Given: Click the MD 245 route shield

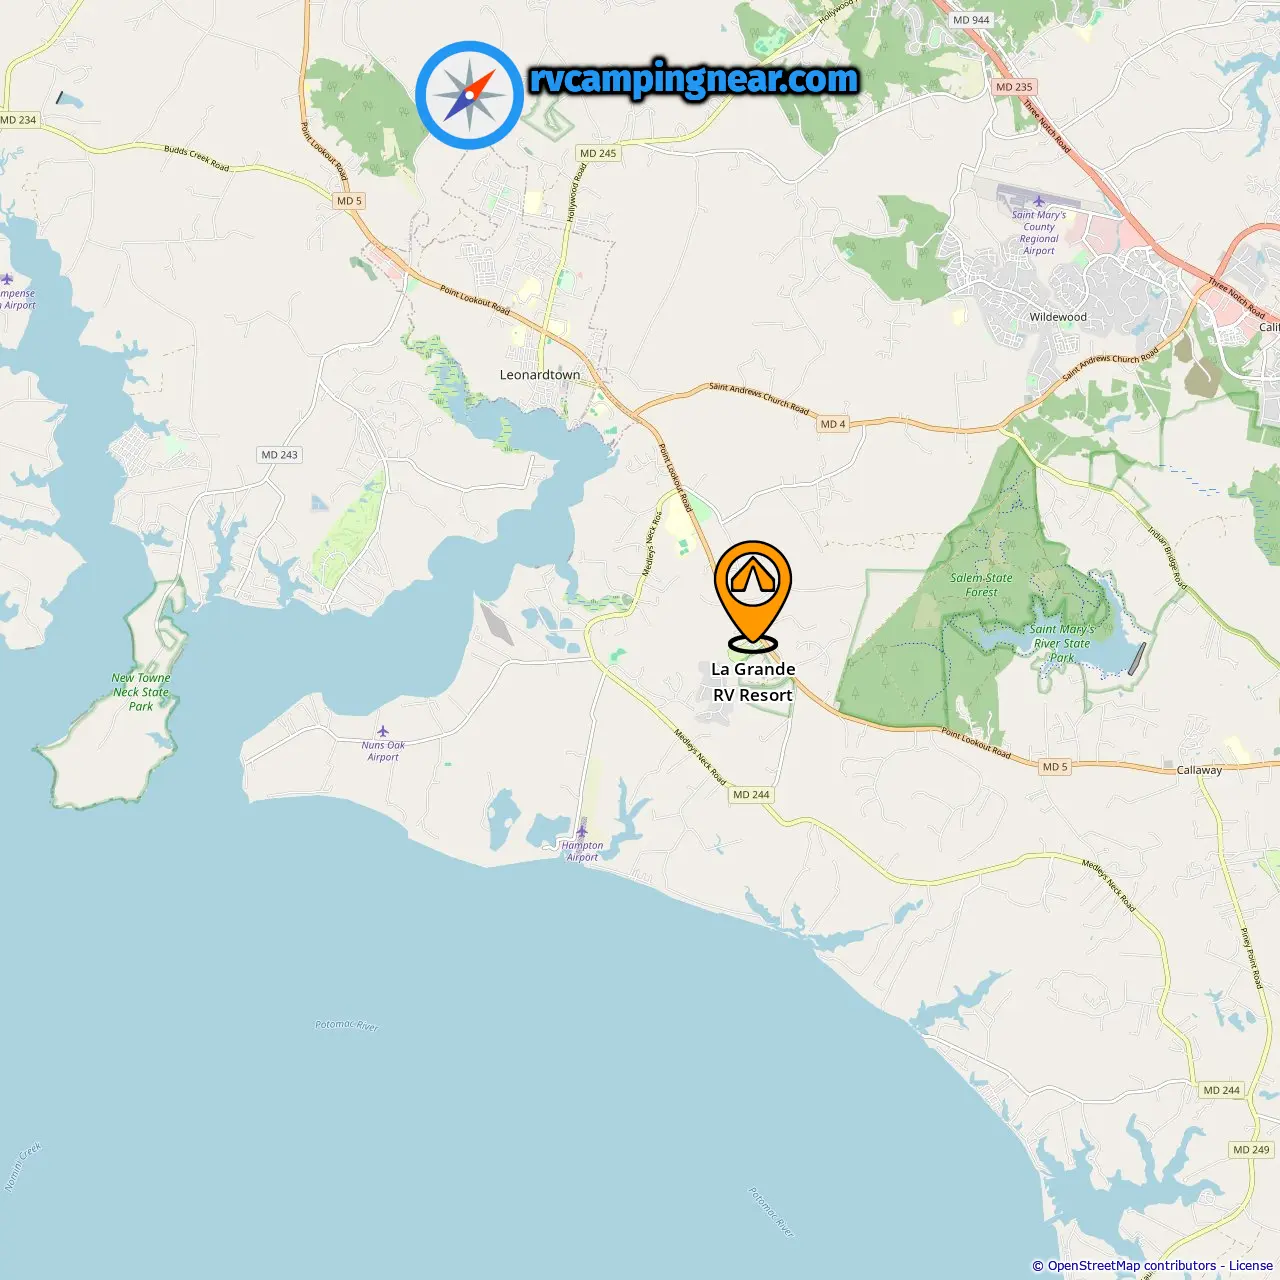Looking at the screenshot, I should [x=598, y=153].
